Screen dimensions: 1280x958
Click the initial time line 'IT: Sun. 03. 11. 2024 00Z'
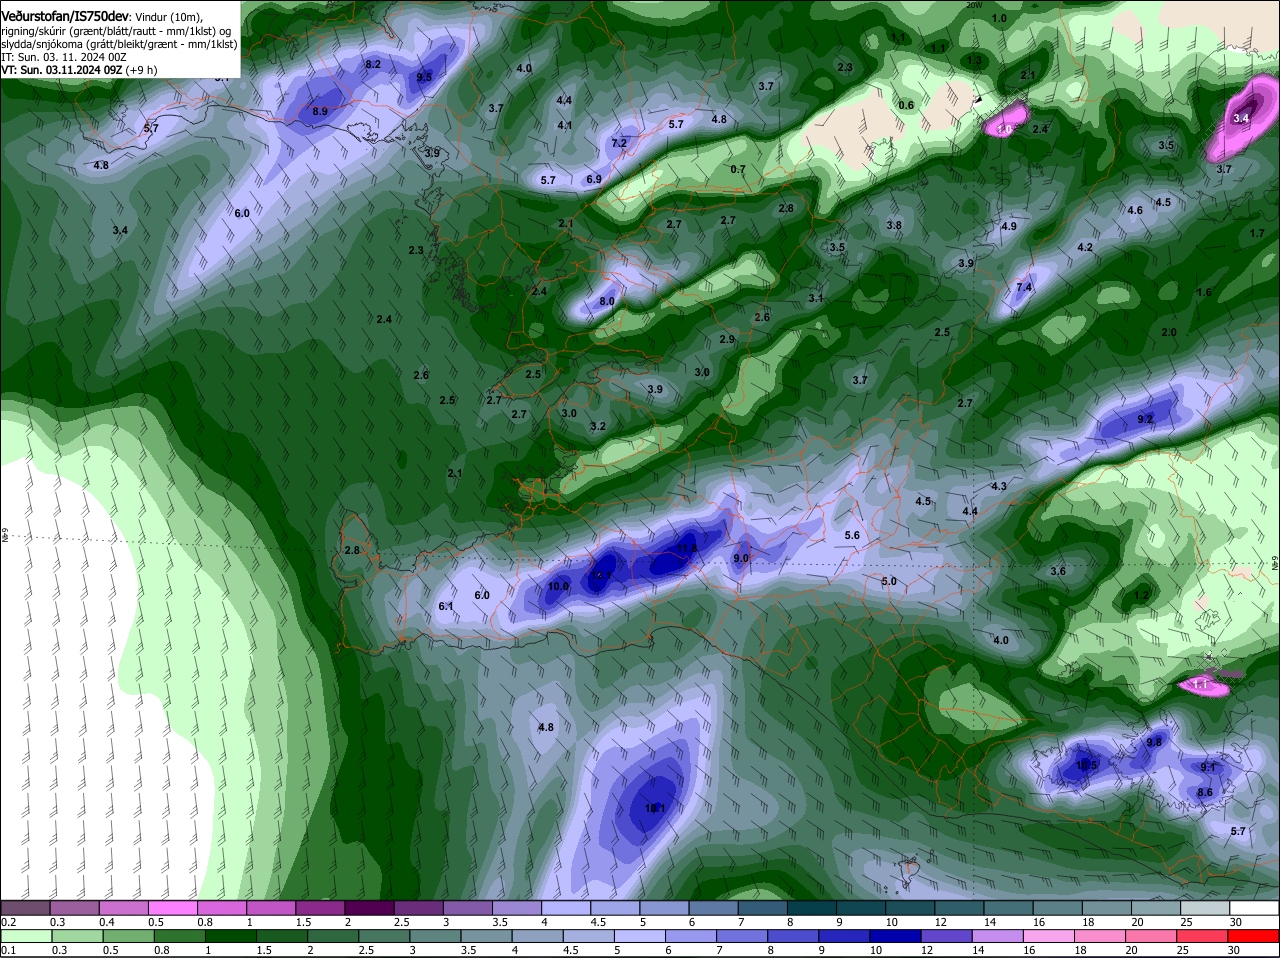click(63, 57)
